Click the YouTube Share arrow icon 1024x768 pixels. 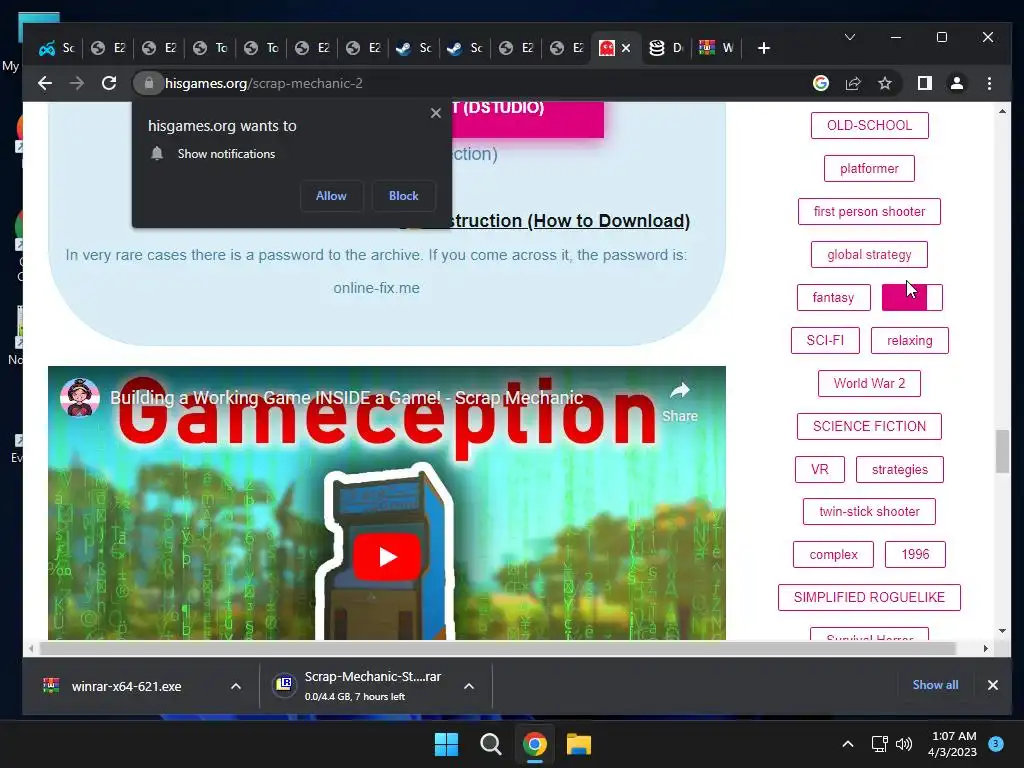click(x=680, y=391)
